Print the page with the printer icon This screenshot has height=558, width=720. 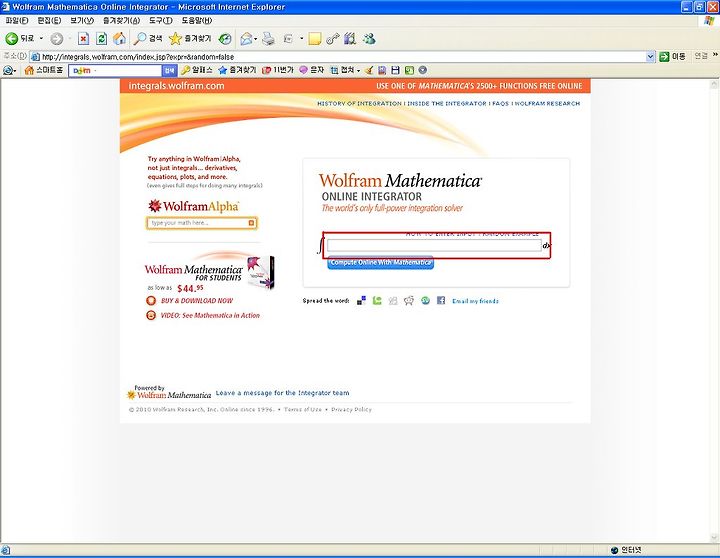coord(269,39)
